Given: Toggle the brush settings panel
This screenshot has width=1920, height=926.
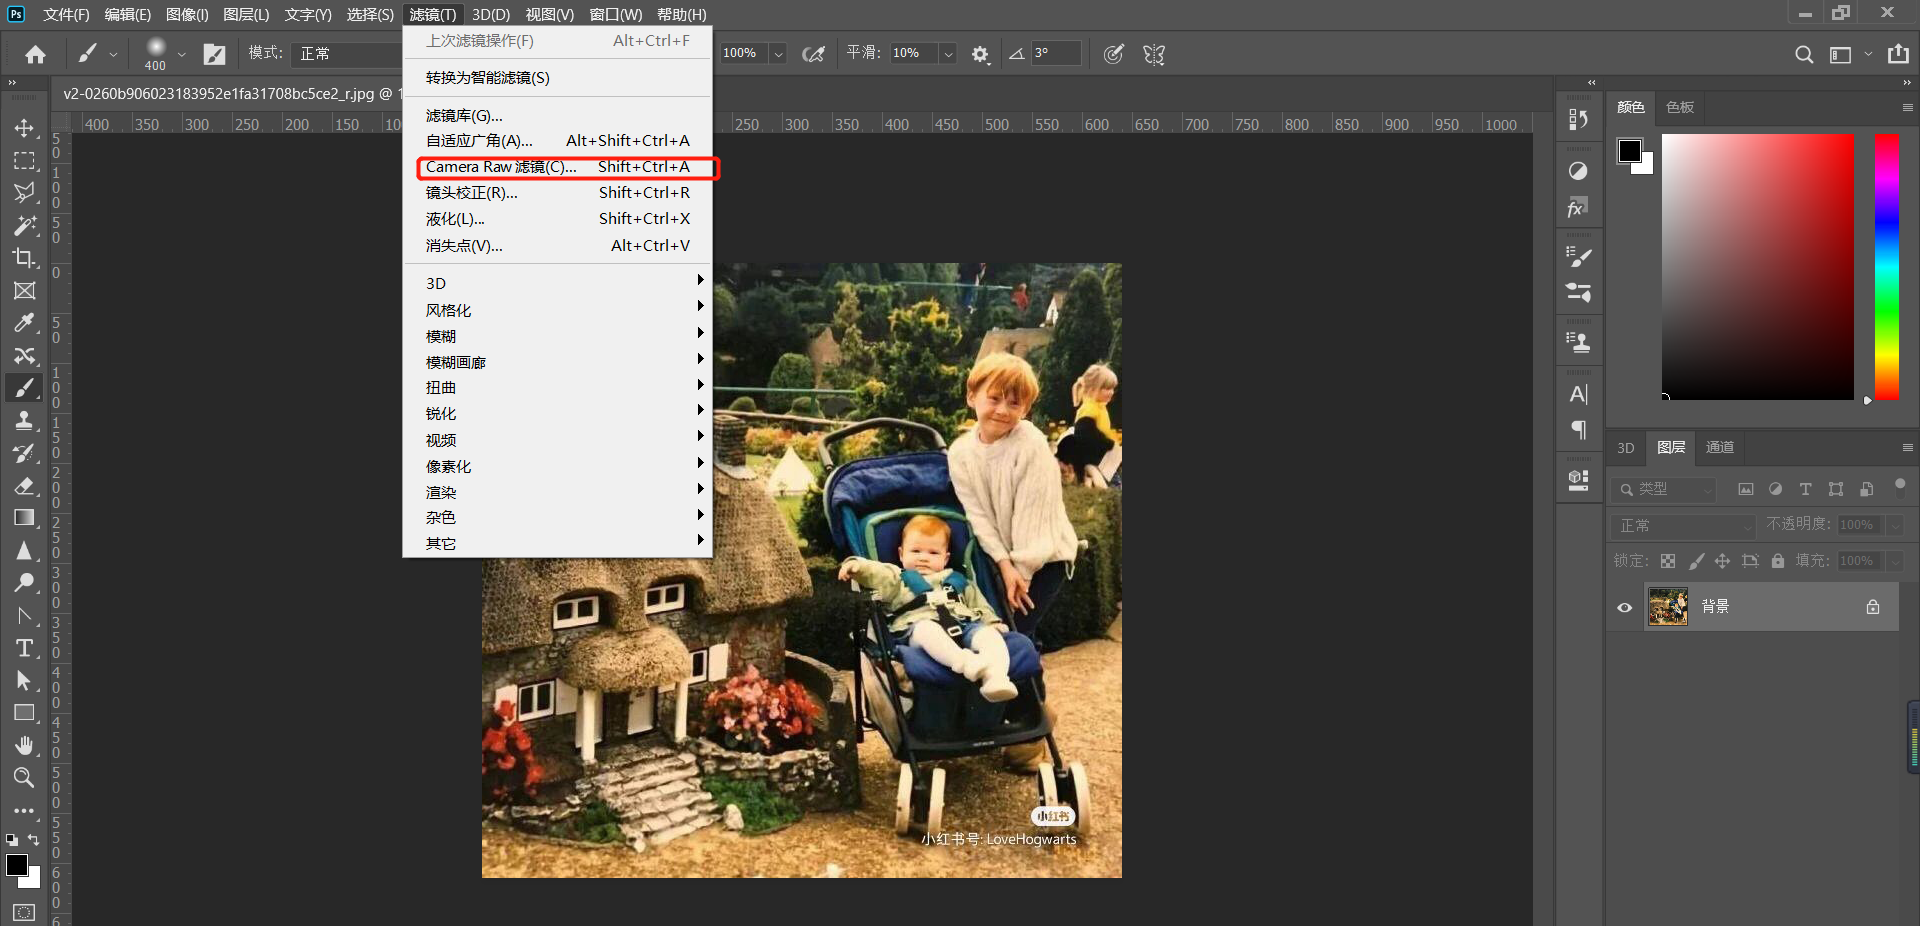Looking at the screenshot, I should point(214,54).
